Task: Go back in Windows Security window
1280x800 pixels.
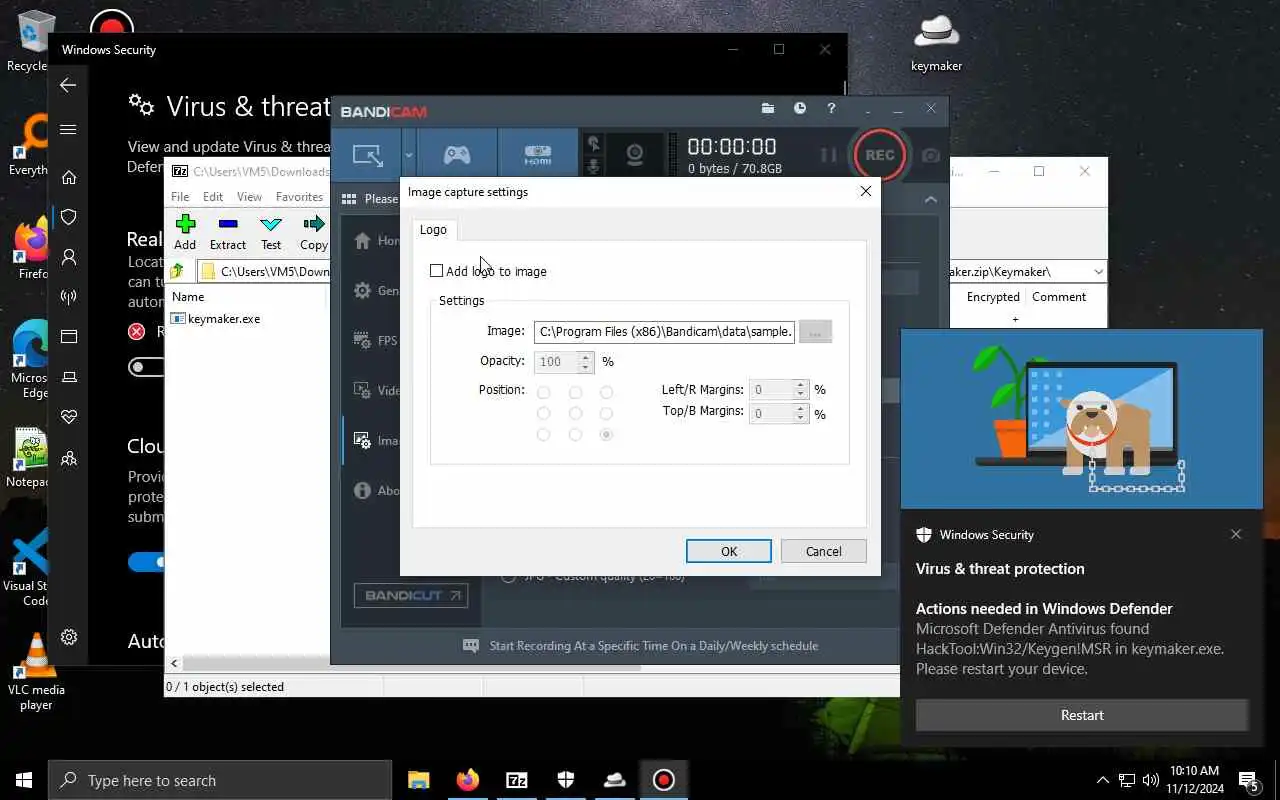Action: 68,86
